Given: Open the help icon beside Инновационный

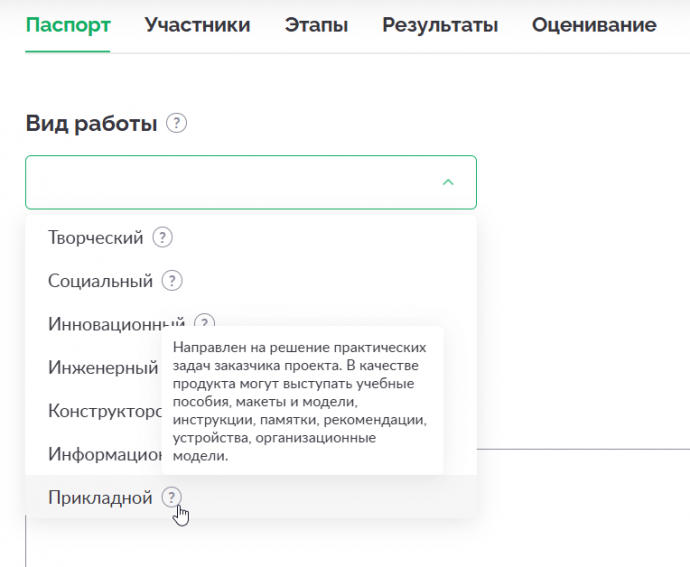Looking at the screenshot, I should pos(204,323).
